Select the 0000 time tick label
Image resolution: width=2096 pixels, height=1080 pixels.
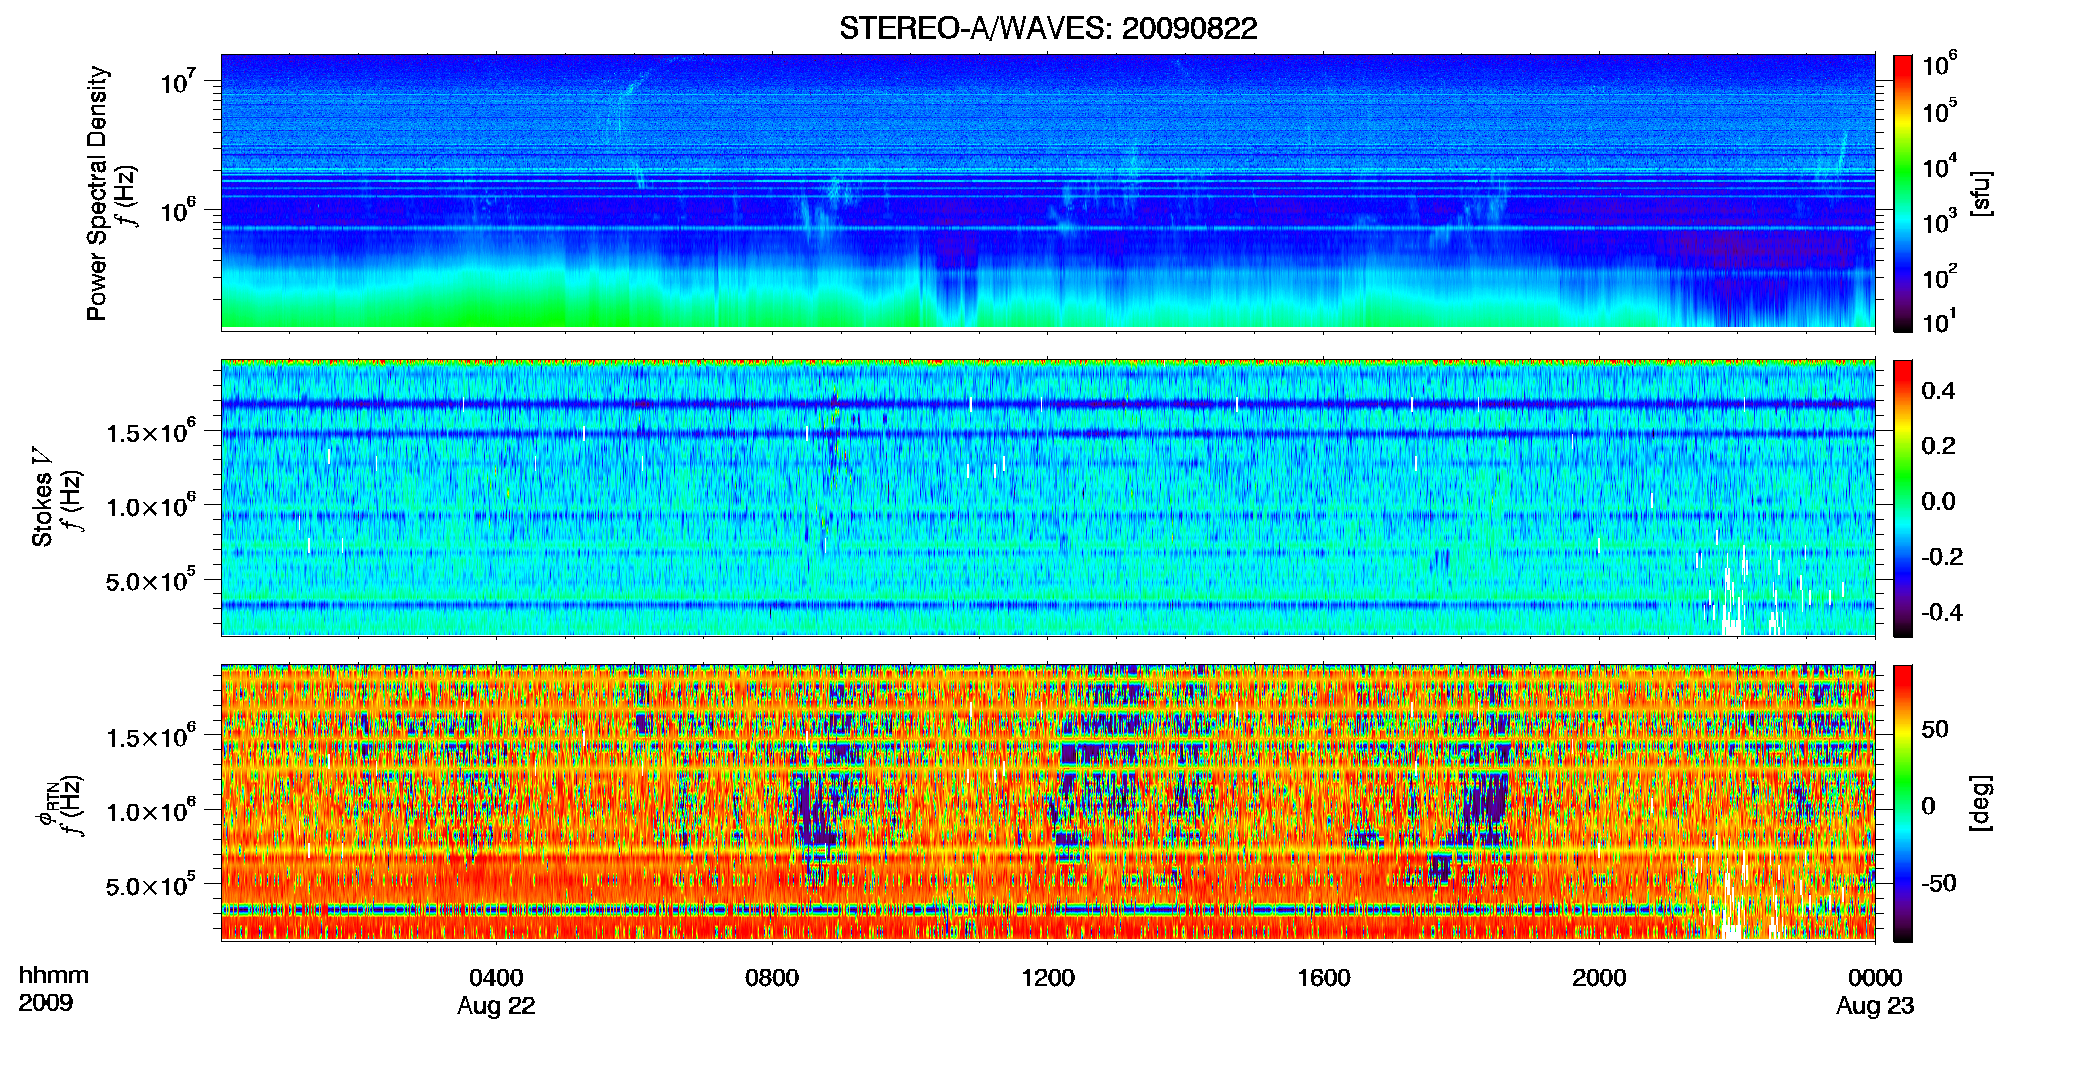pyautogui.click(x=1875, y=977)
